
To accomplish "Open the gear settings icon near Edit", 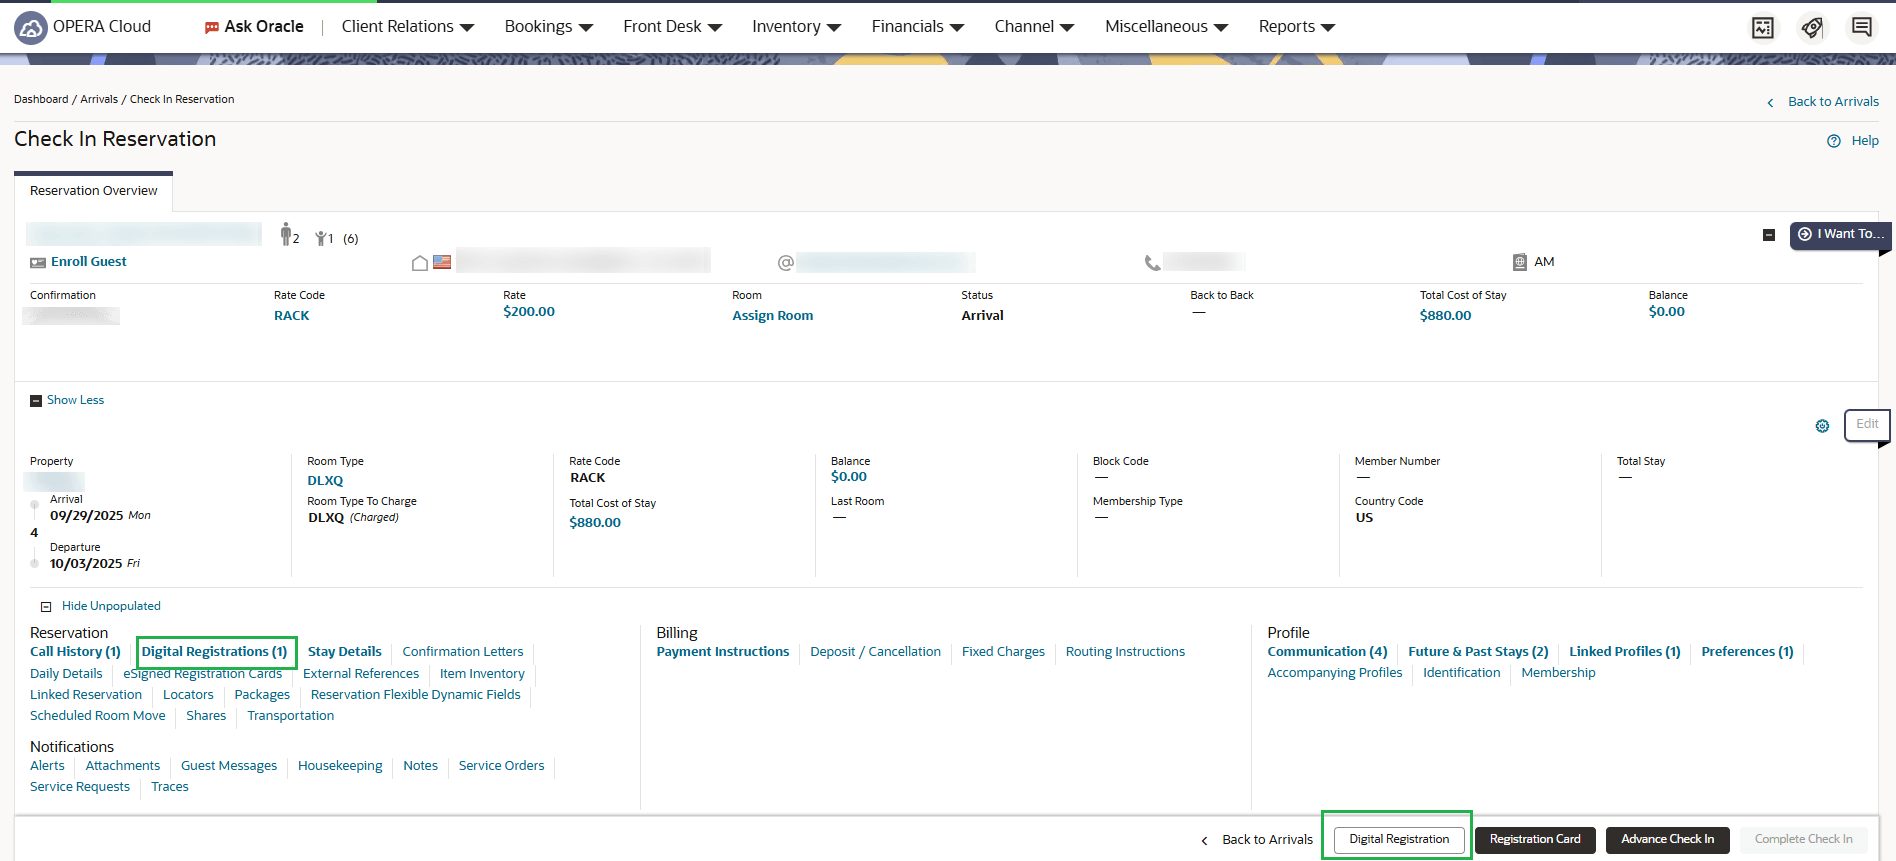I will tap(1822, 426).
